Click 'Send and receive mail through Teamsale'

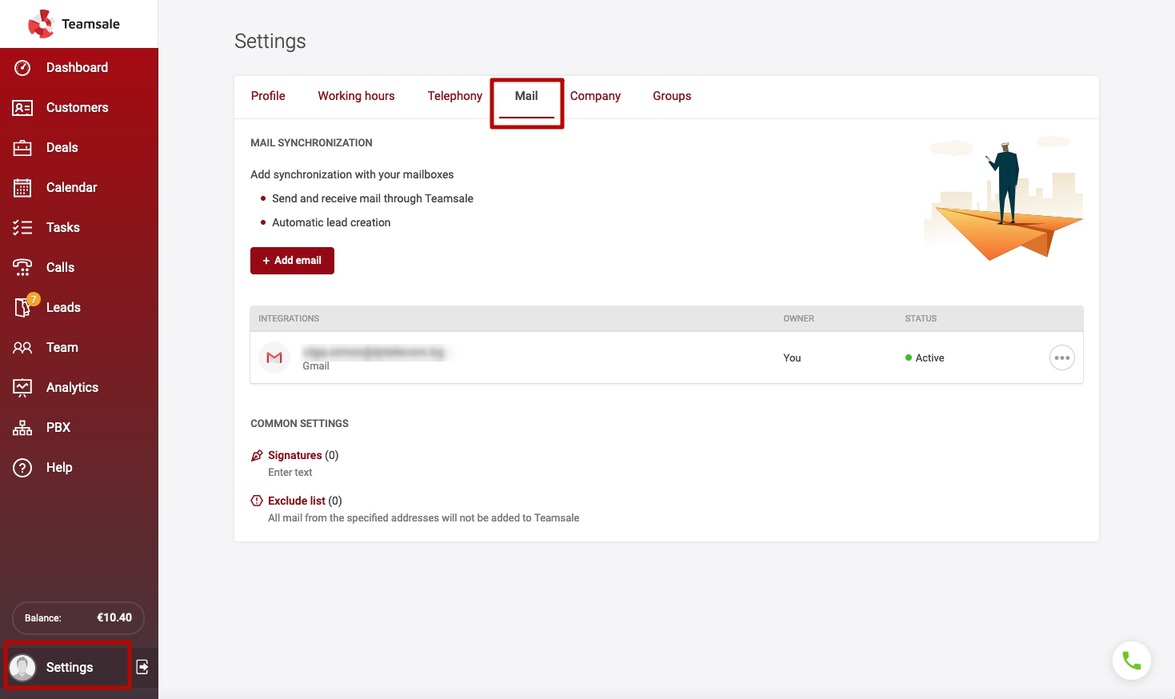pyautogui.click(x=372, y=199)
